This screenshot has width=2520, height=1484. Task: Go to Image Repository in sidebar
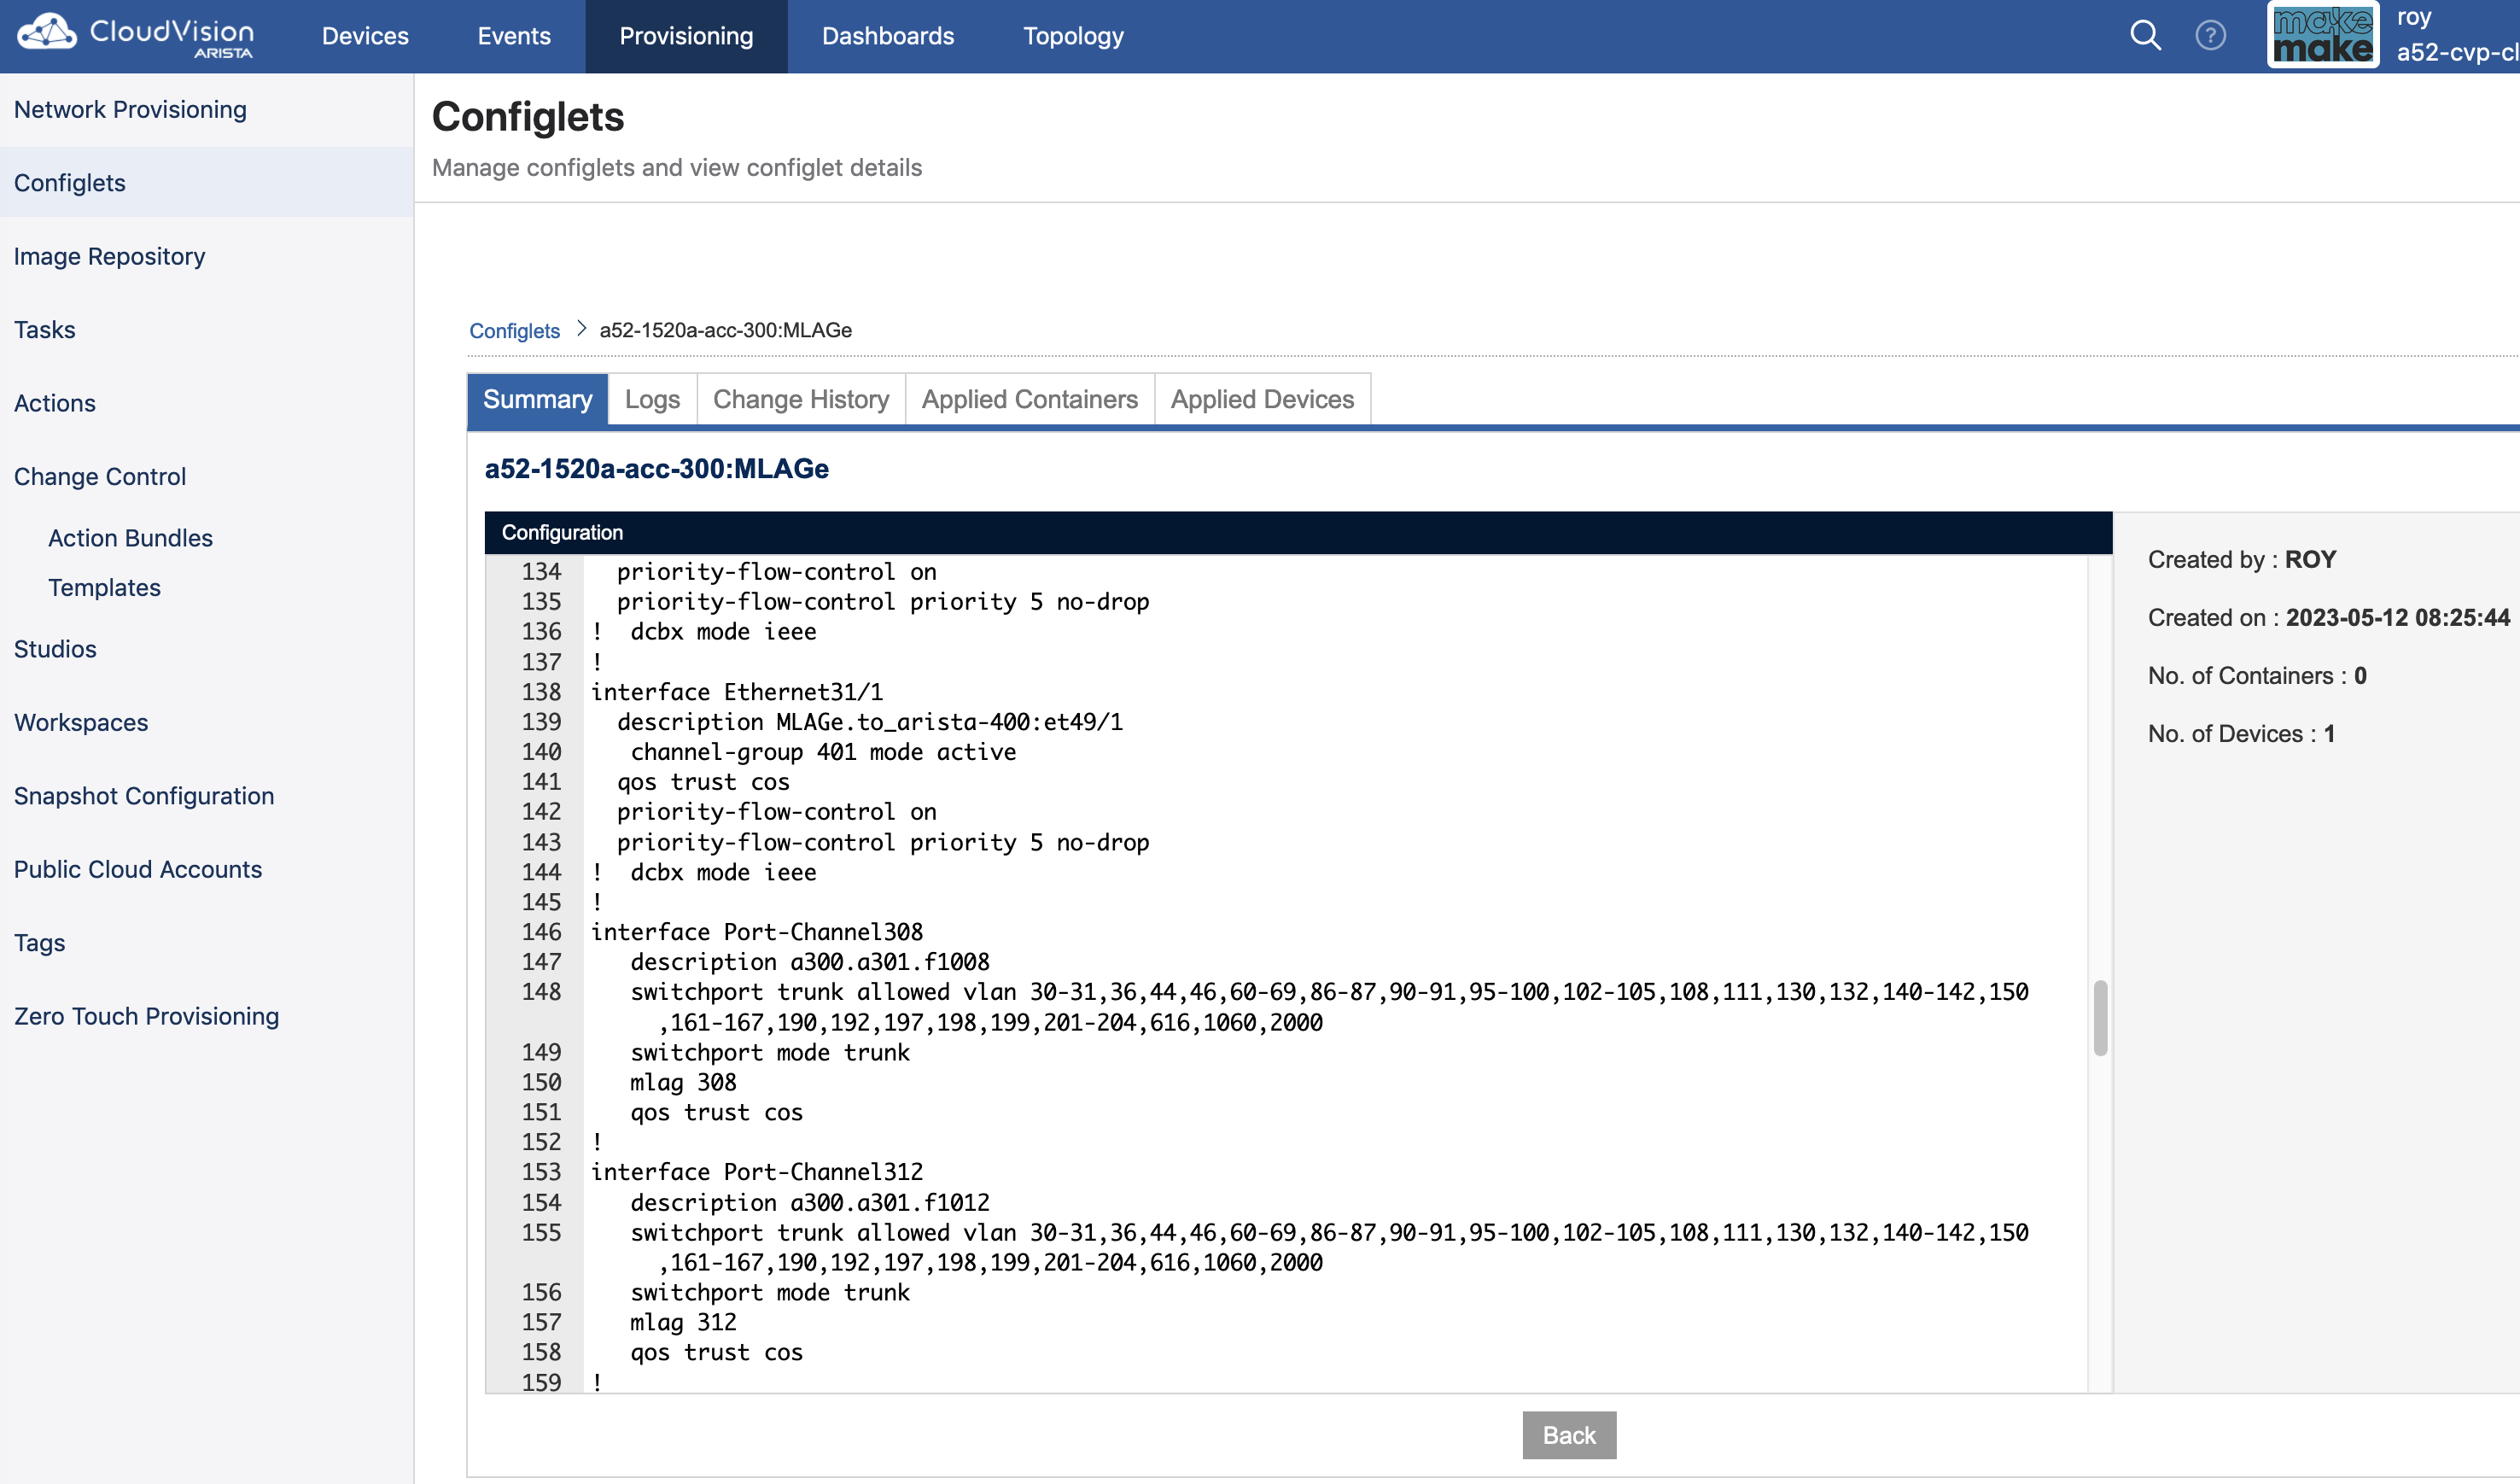pyautogui.click(x=109, y=256)
